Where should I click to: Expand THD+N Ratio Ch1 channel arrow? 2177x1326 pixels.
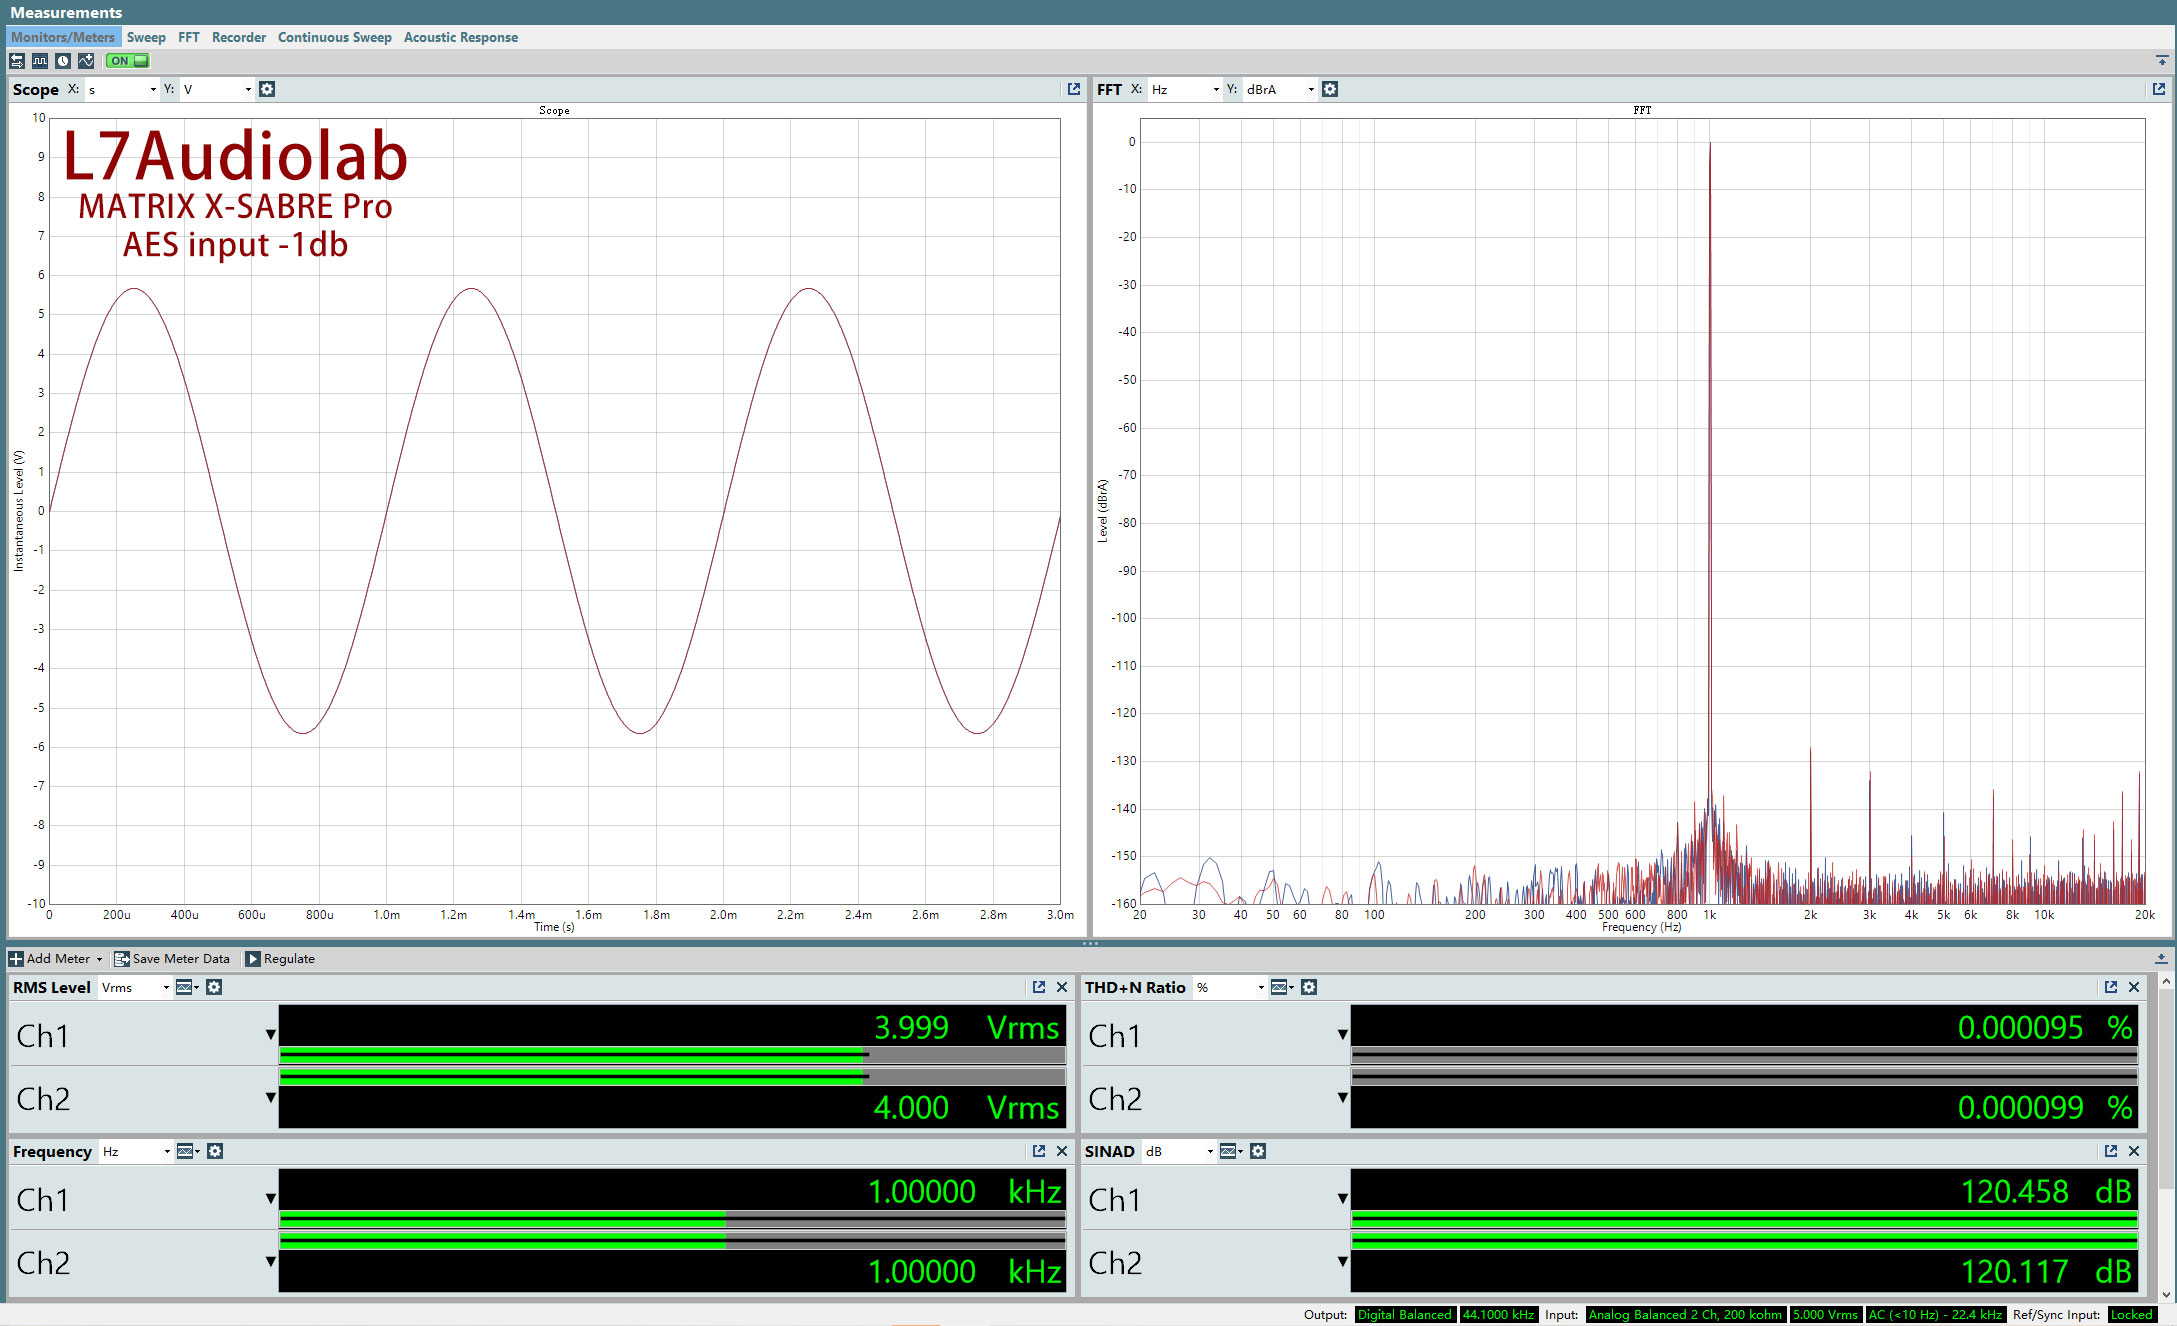[x=1342, y=1034]
